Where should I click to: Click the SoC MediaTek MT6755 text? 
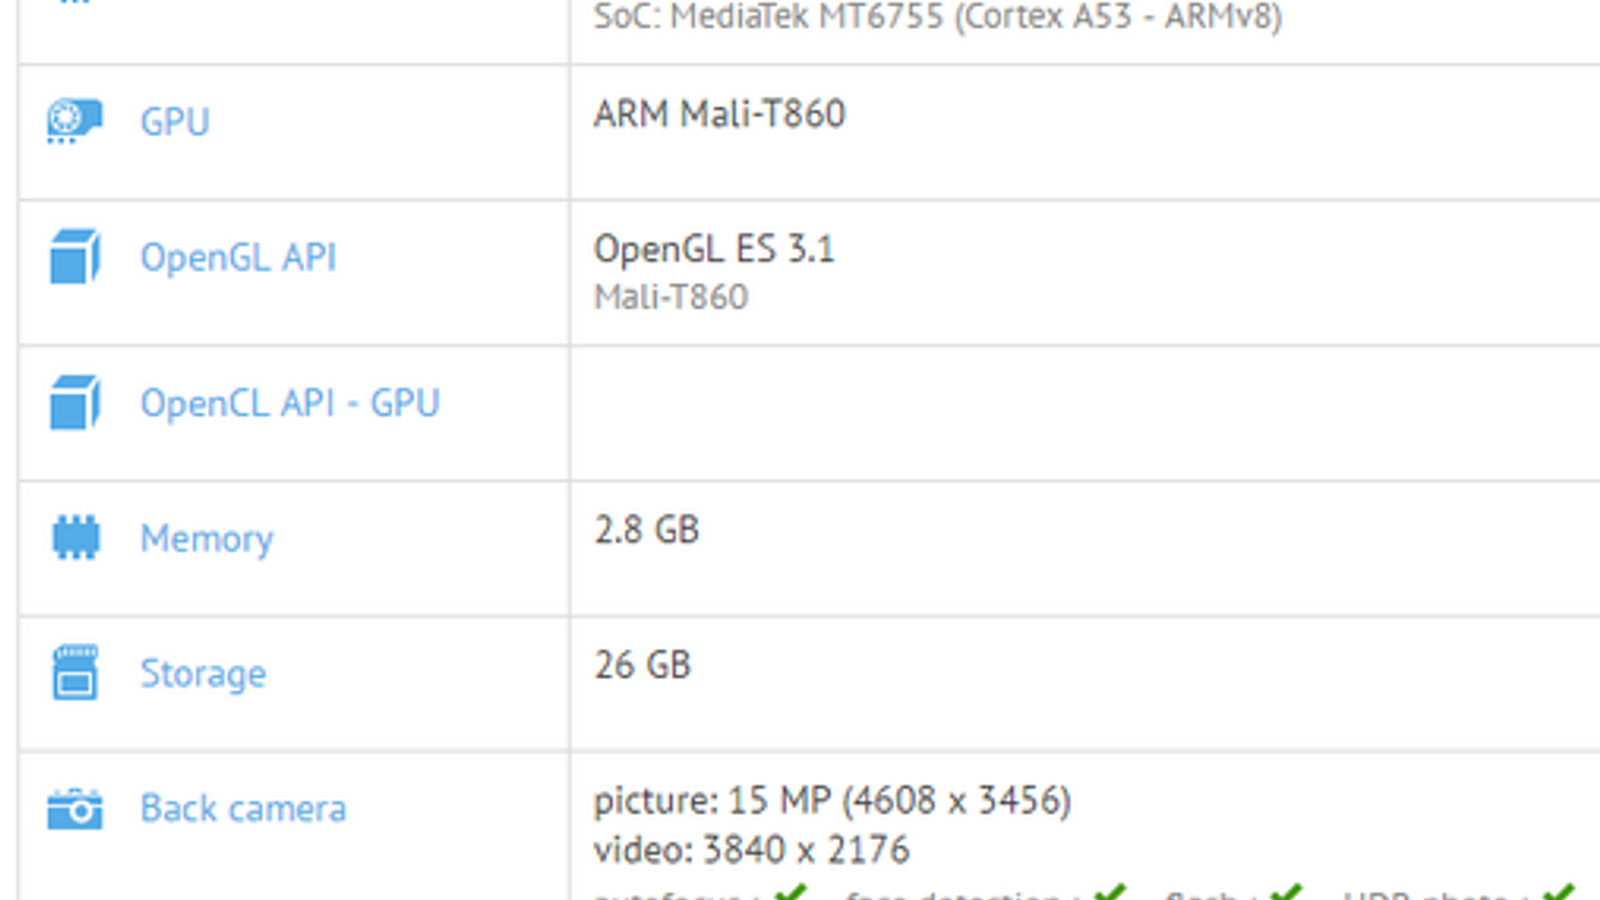(937, 17)
